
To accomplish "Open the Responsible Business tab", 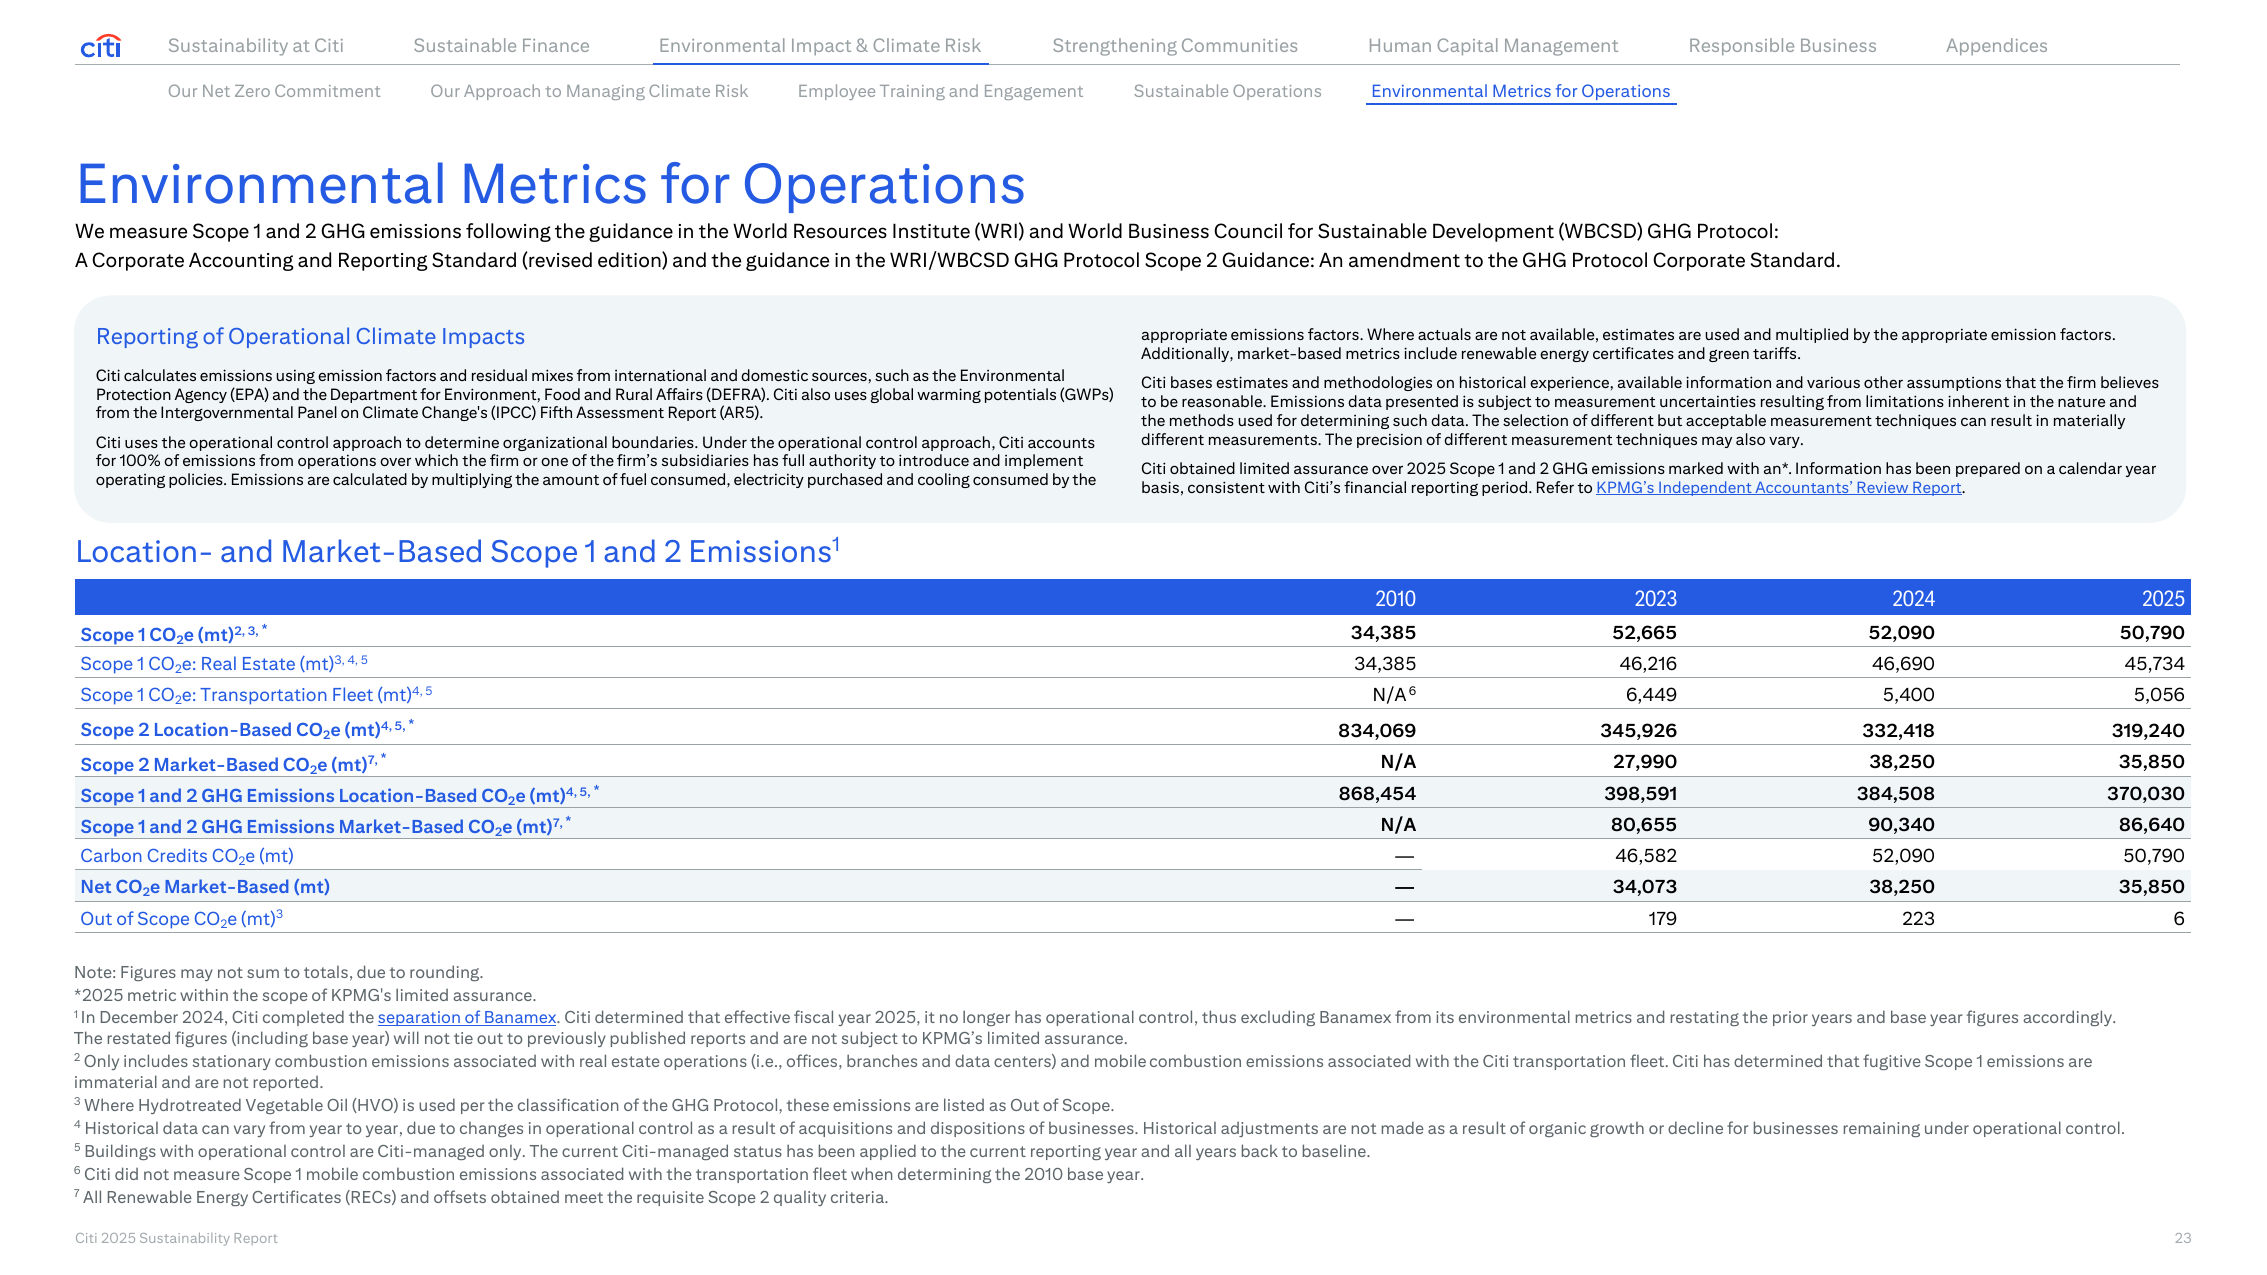I will (1782, 46).
